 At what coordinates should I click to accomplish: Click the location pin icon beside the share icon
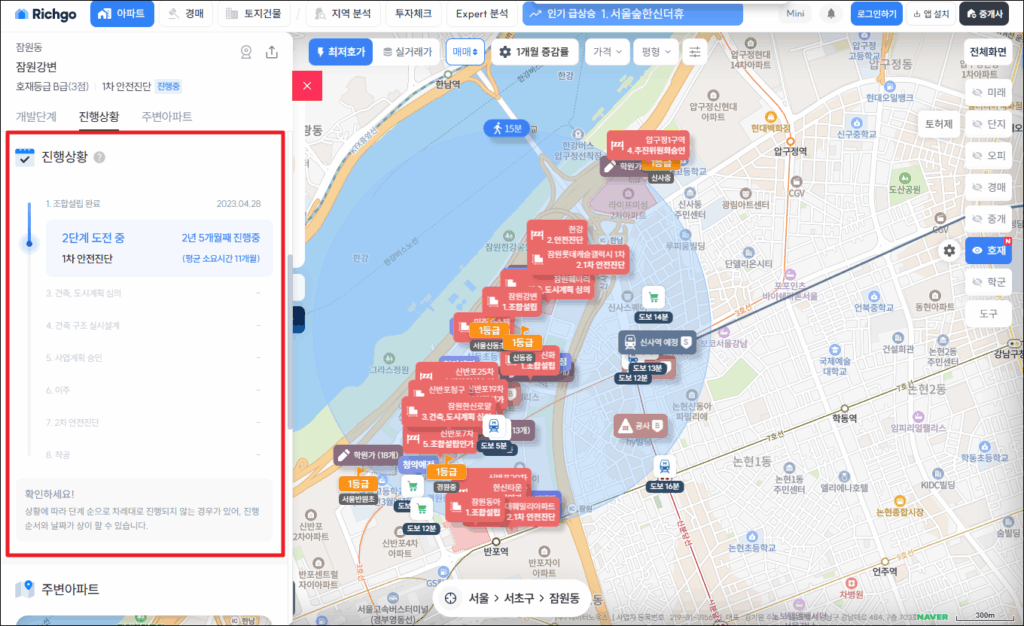(246, 53)
